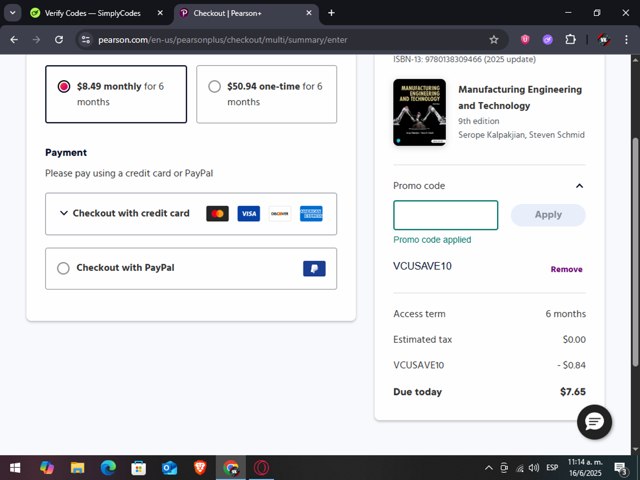
Task: Open Opera browser from the taskbar
Action: pyautogui.click(x=261, y=468)
